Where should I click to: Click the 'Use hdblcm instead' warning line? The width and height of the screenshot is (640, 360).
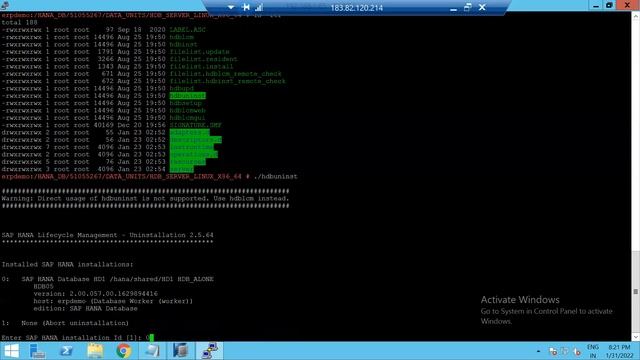[x=145, y=198]
